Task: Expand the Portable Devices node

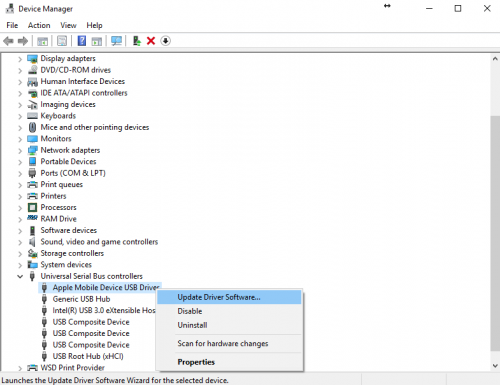Action: [x=20, y=162]
